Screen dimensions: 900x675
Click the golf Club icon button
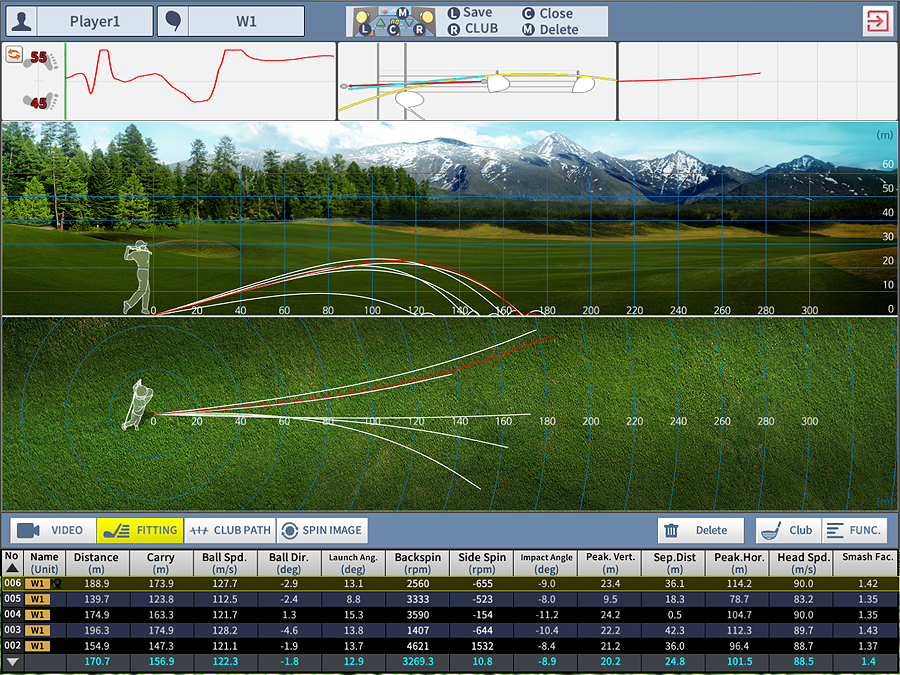[771, 531]
